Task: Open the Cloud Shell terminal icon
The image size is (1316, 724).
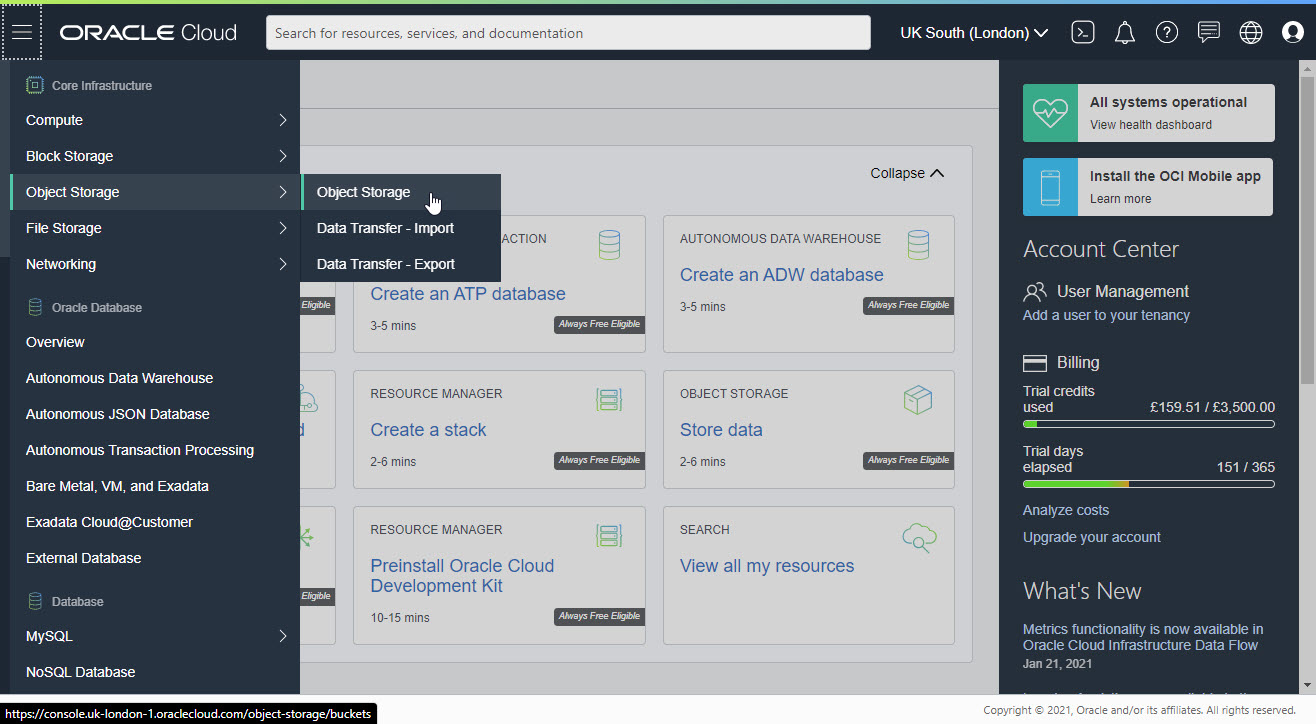Action: 1082,32
